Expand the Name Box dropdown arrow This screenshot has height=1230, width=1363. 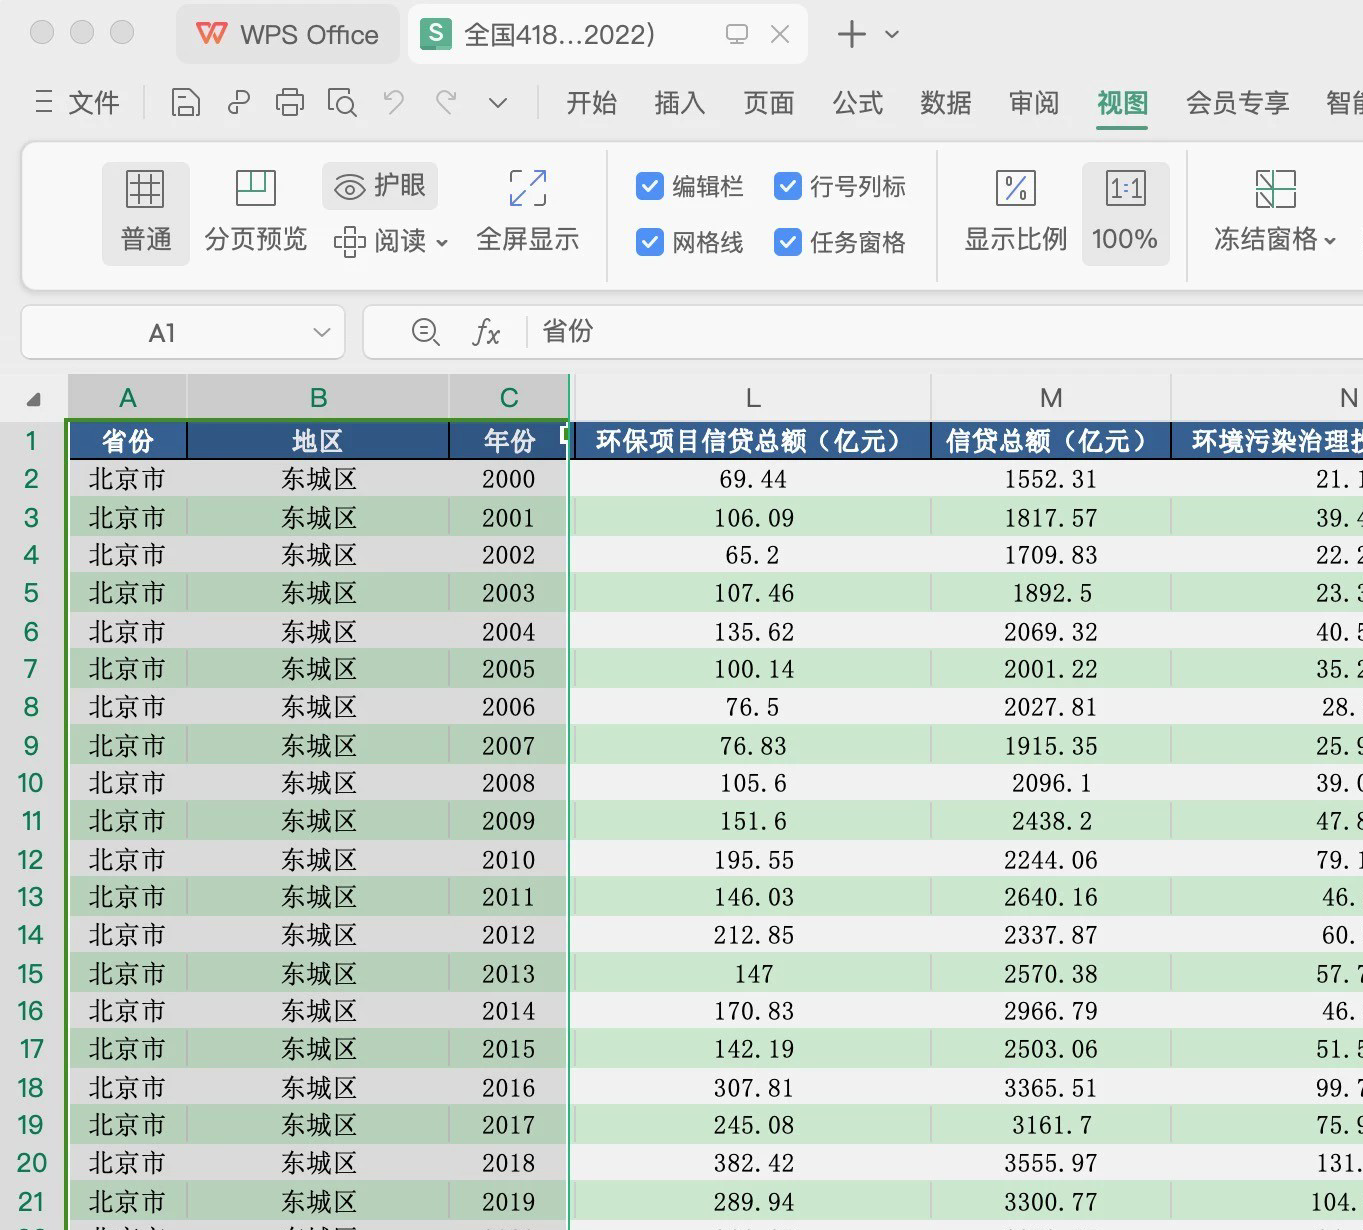pyautogui.click(x=321, y=333)
